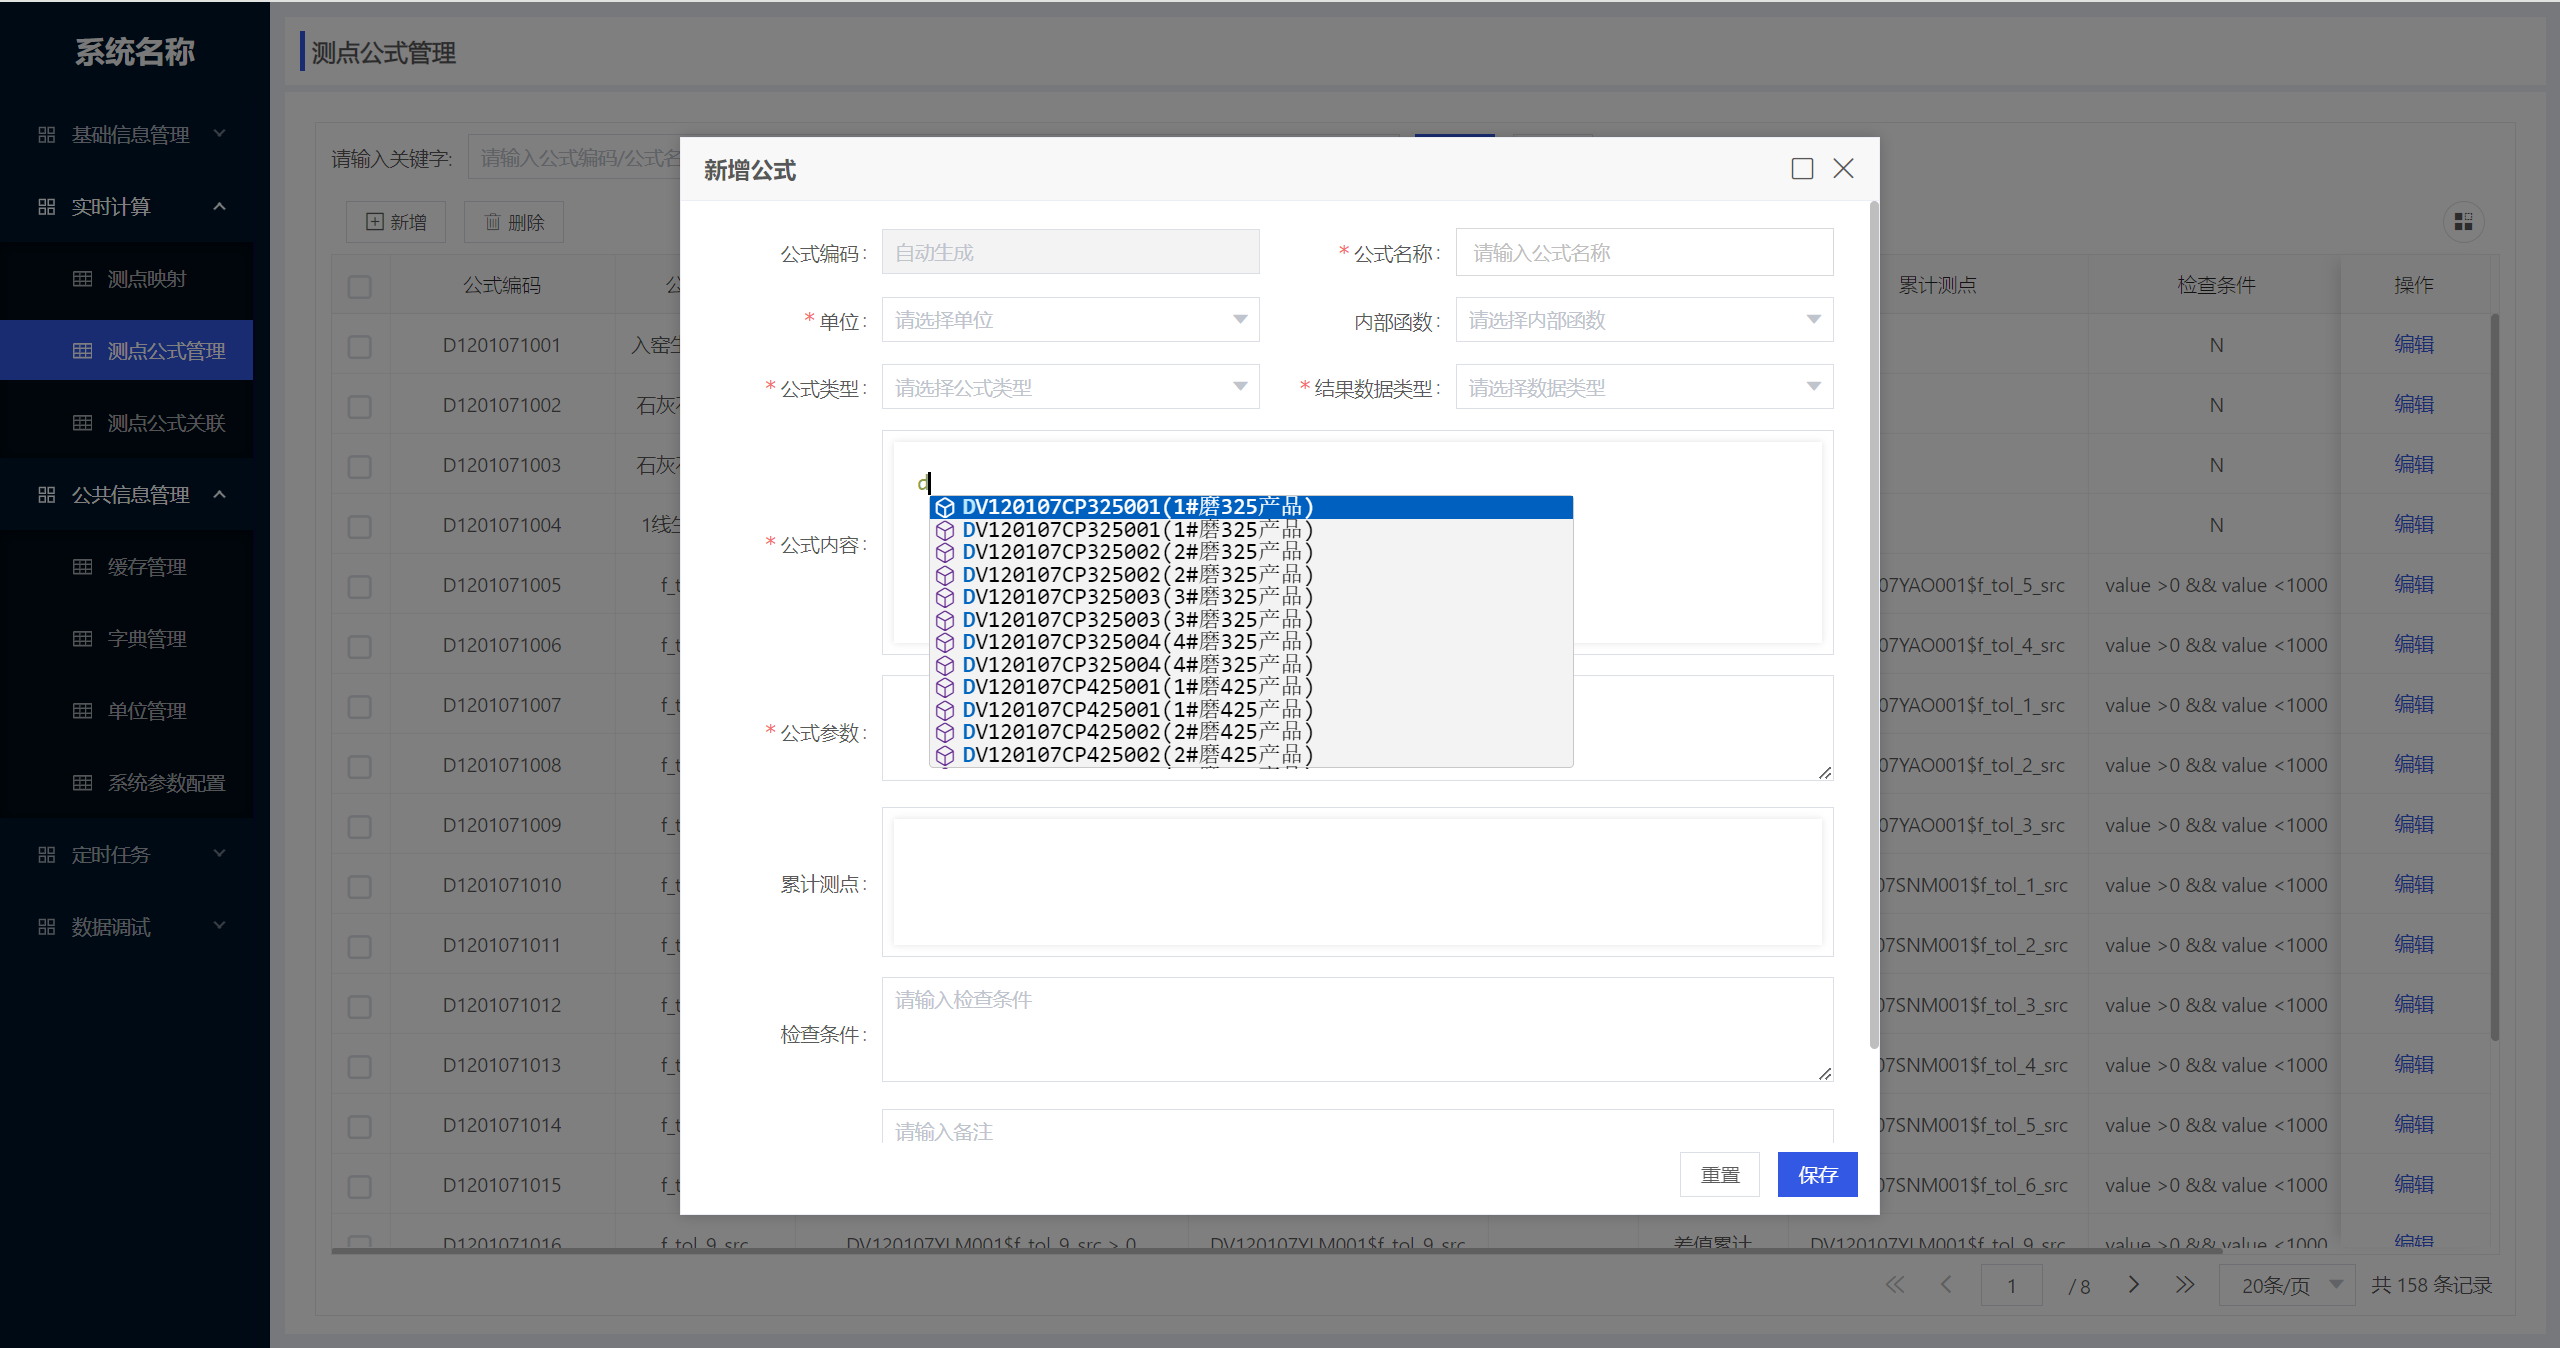Maximize the 新增公式 dialog
Screen dimensions: 2560x1348
click(1802, 169)
